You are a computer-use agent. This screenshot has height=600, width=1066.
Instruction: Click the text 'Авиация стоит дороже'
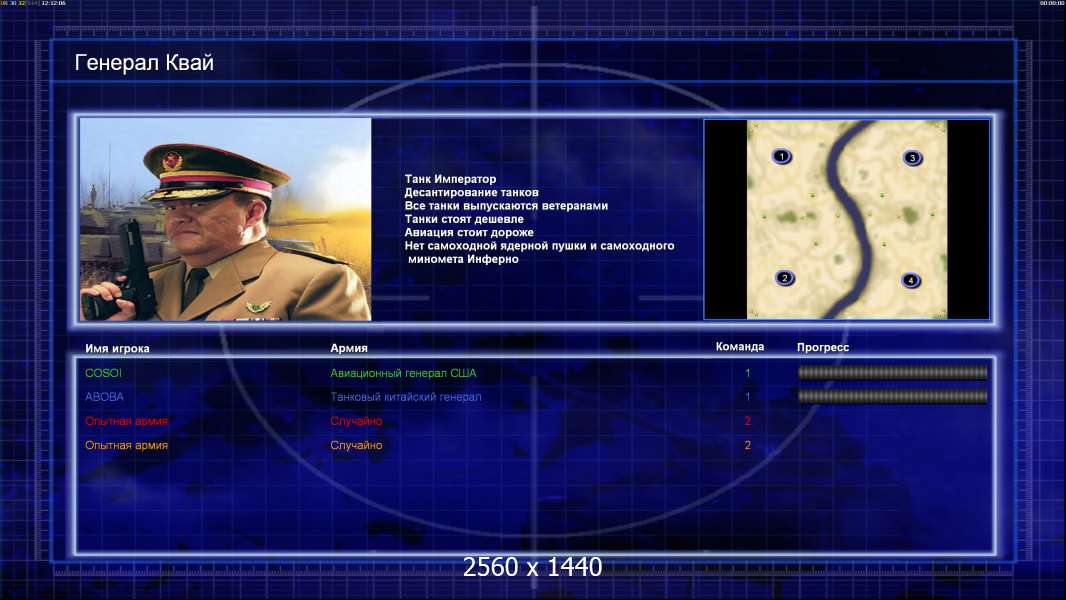point(469,232)
